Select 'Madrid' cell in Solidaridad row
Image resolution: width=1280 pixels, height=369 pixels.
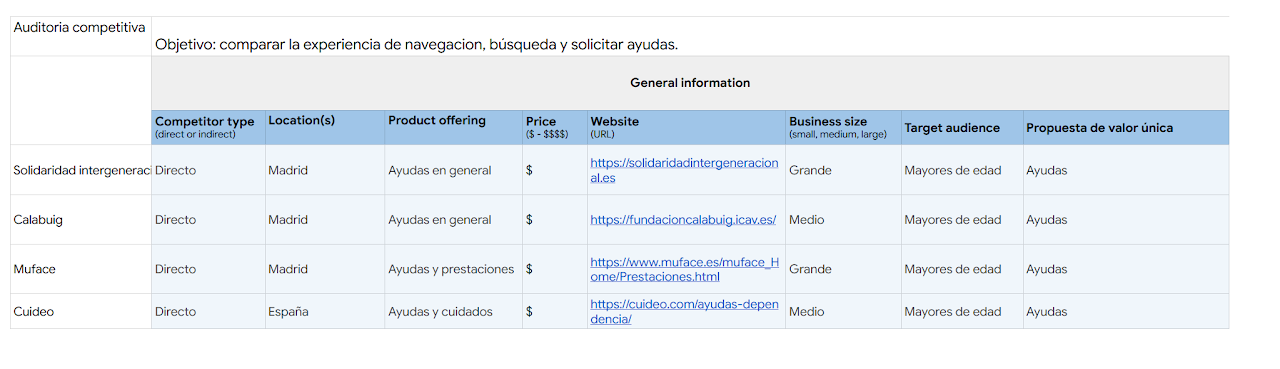pos(325,170)
